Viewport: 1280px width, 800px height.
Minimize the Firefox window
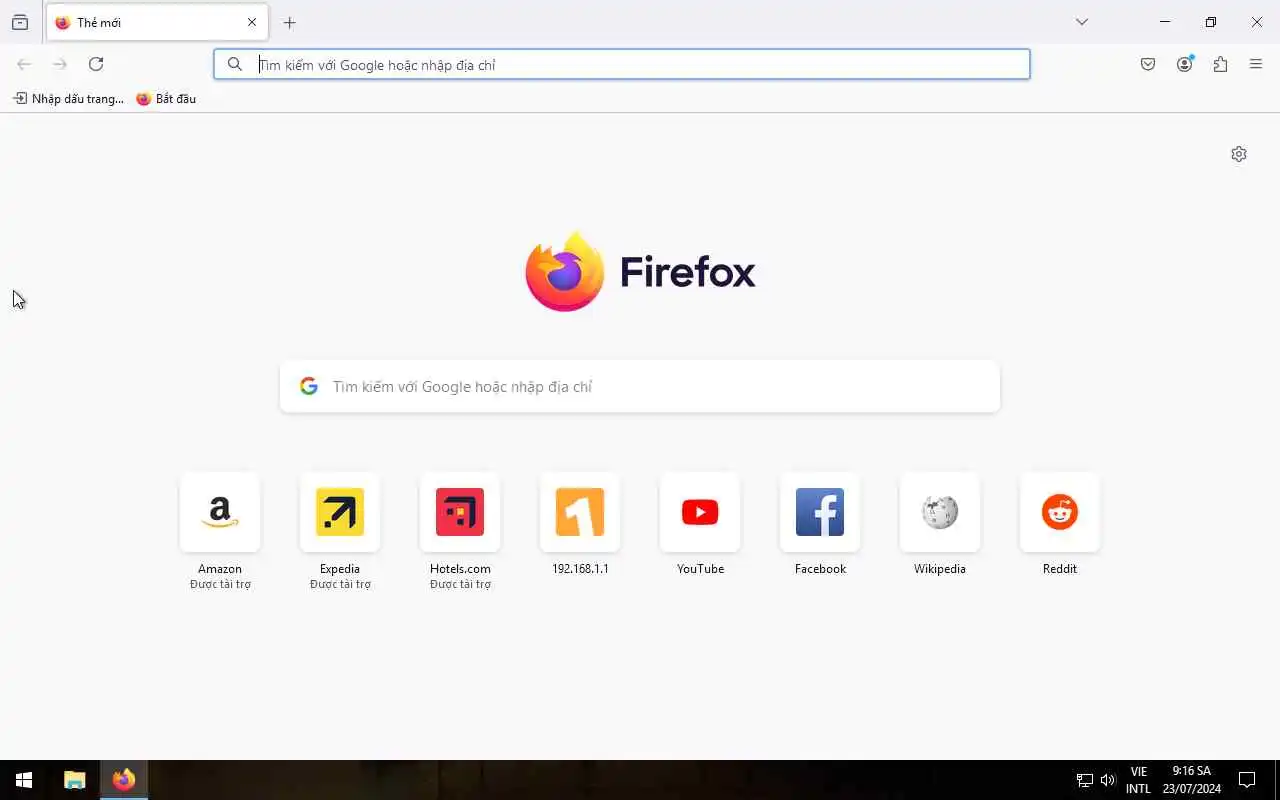1165,22
